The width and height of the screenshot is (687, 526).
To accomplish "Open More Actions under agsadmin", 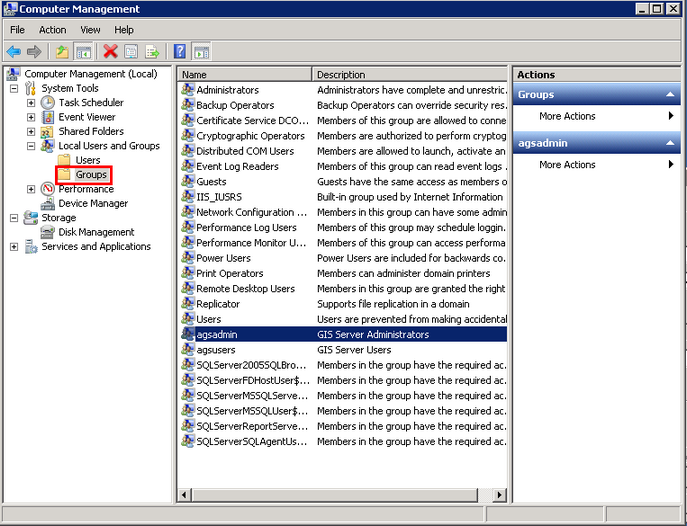I will [x=597, y=165].
